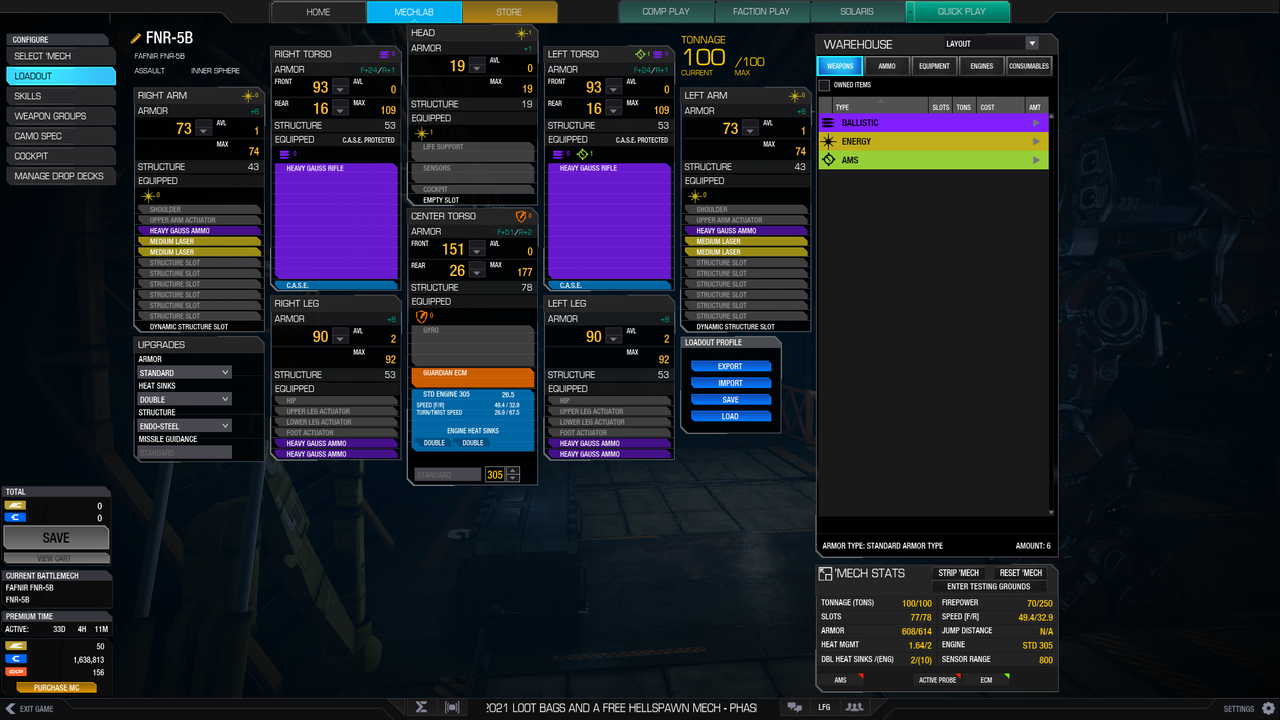Open the Quick Play tab
The width and height of the screenshot is (1280, 720).
pyautogui.click(x=960, y=12)
